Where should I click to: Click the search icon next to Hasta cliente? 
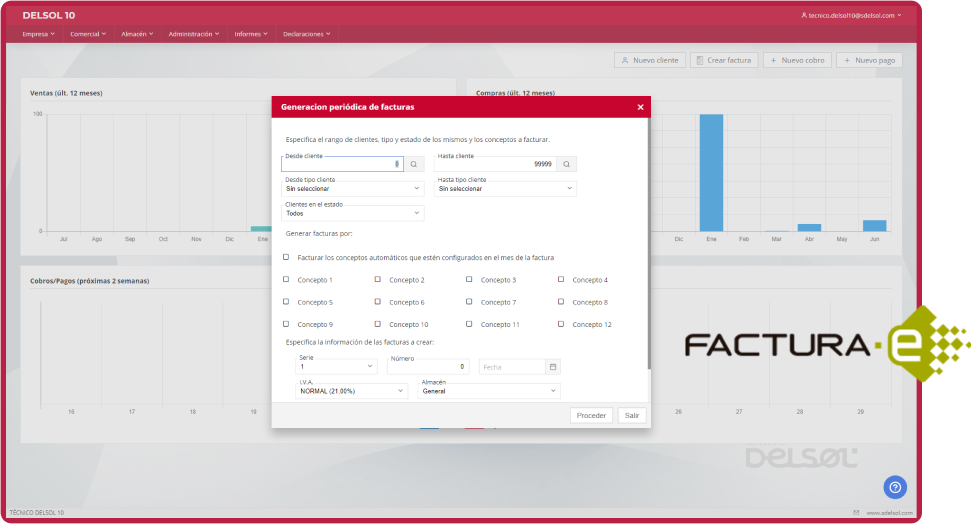pos(566,164)
